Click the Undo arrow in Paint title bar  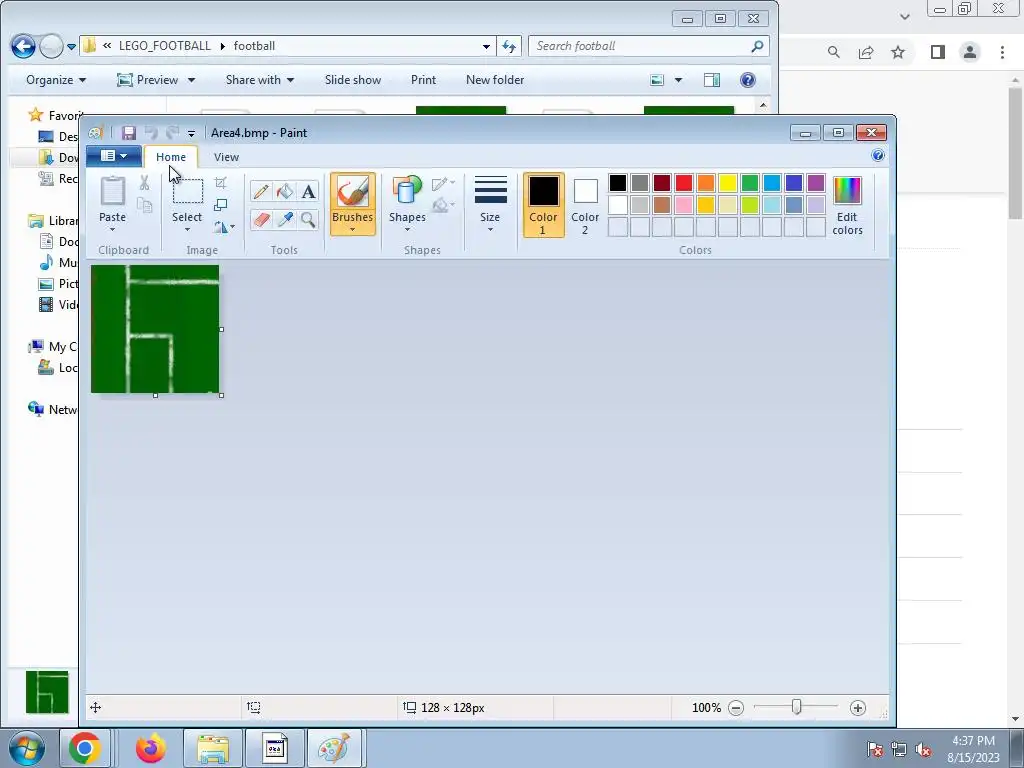coord(151,133)
